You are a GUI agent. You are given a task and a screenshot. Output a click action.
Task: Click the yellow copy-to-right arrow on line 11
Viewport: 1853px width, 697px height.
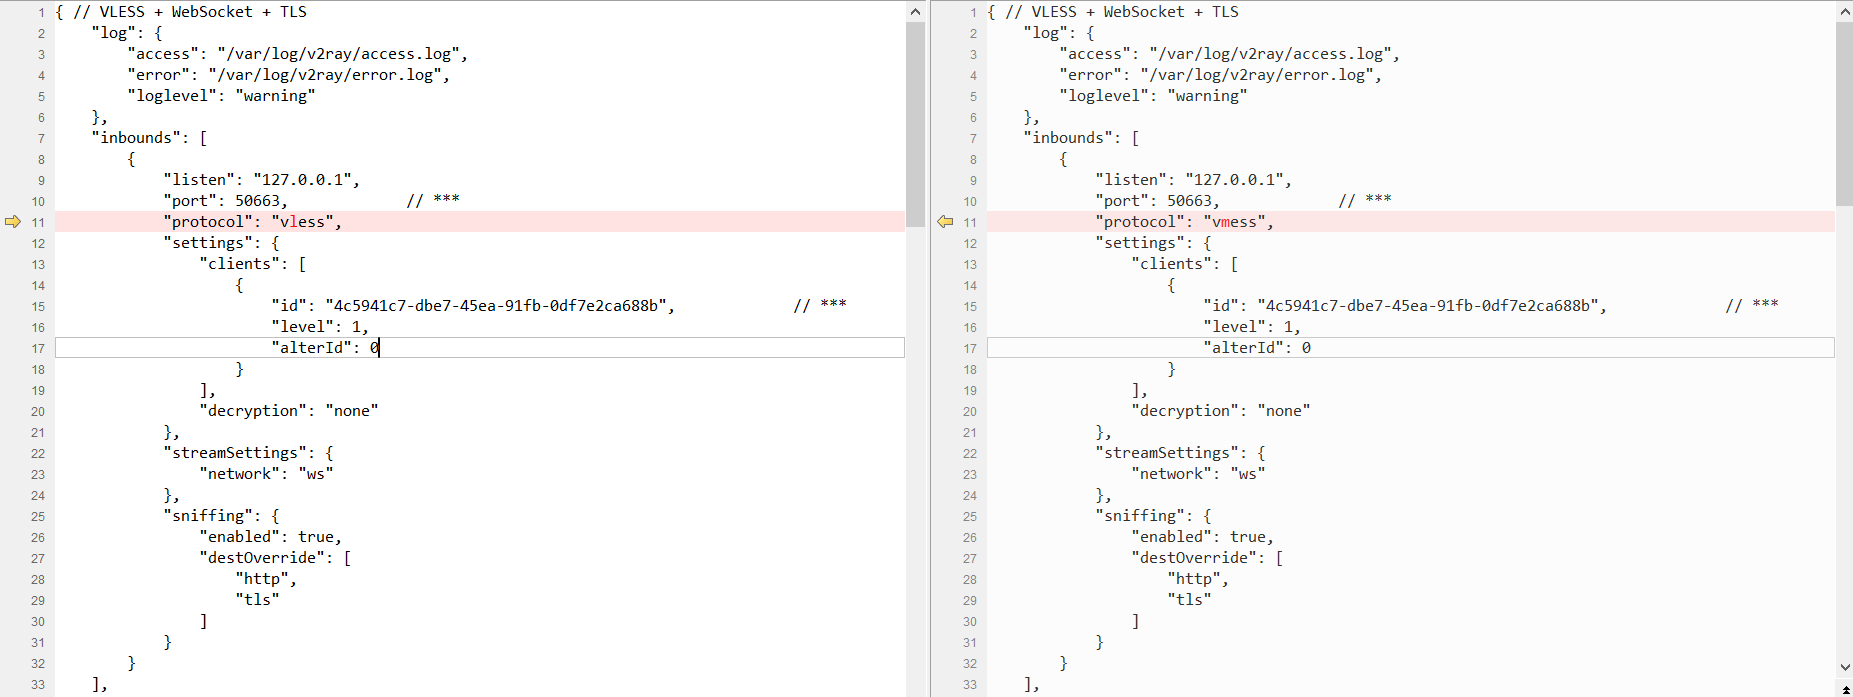(x=13, y=222)
